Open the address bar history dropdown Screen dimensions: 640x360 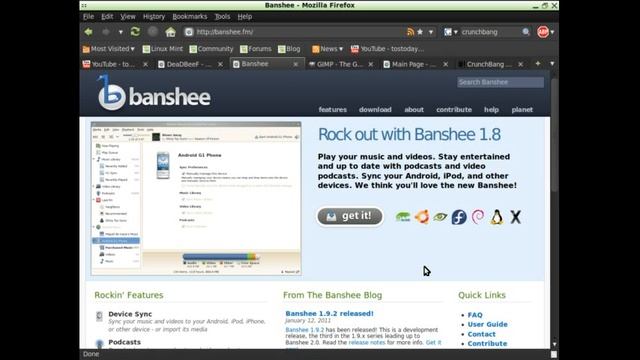pyautogui.click(x=431, y=32)
